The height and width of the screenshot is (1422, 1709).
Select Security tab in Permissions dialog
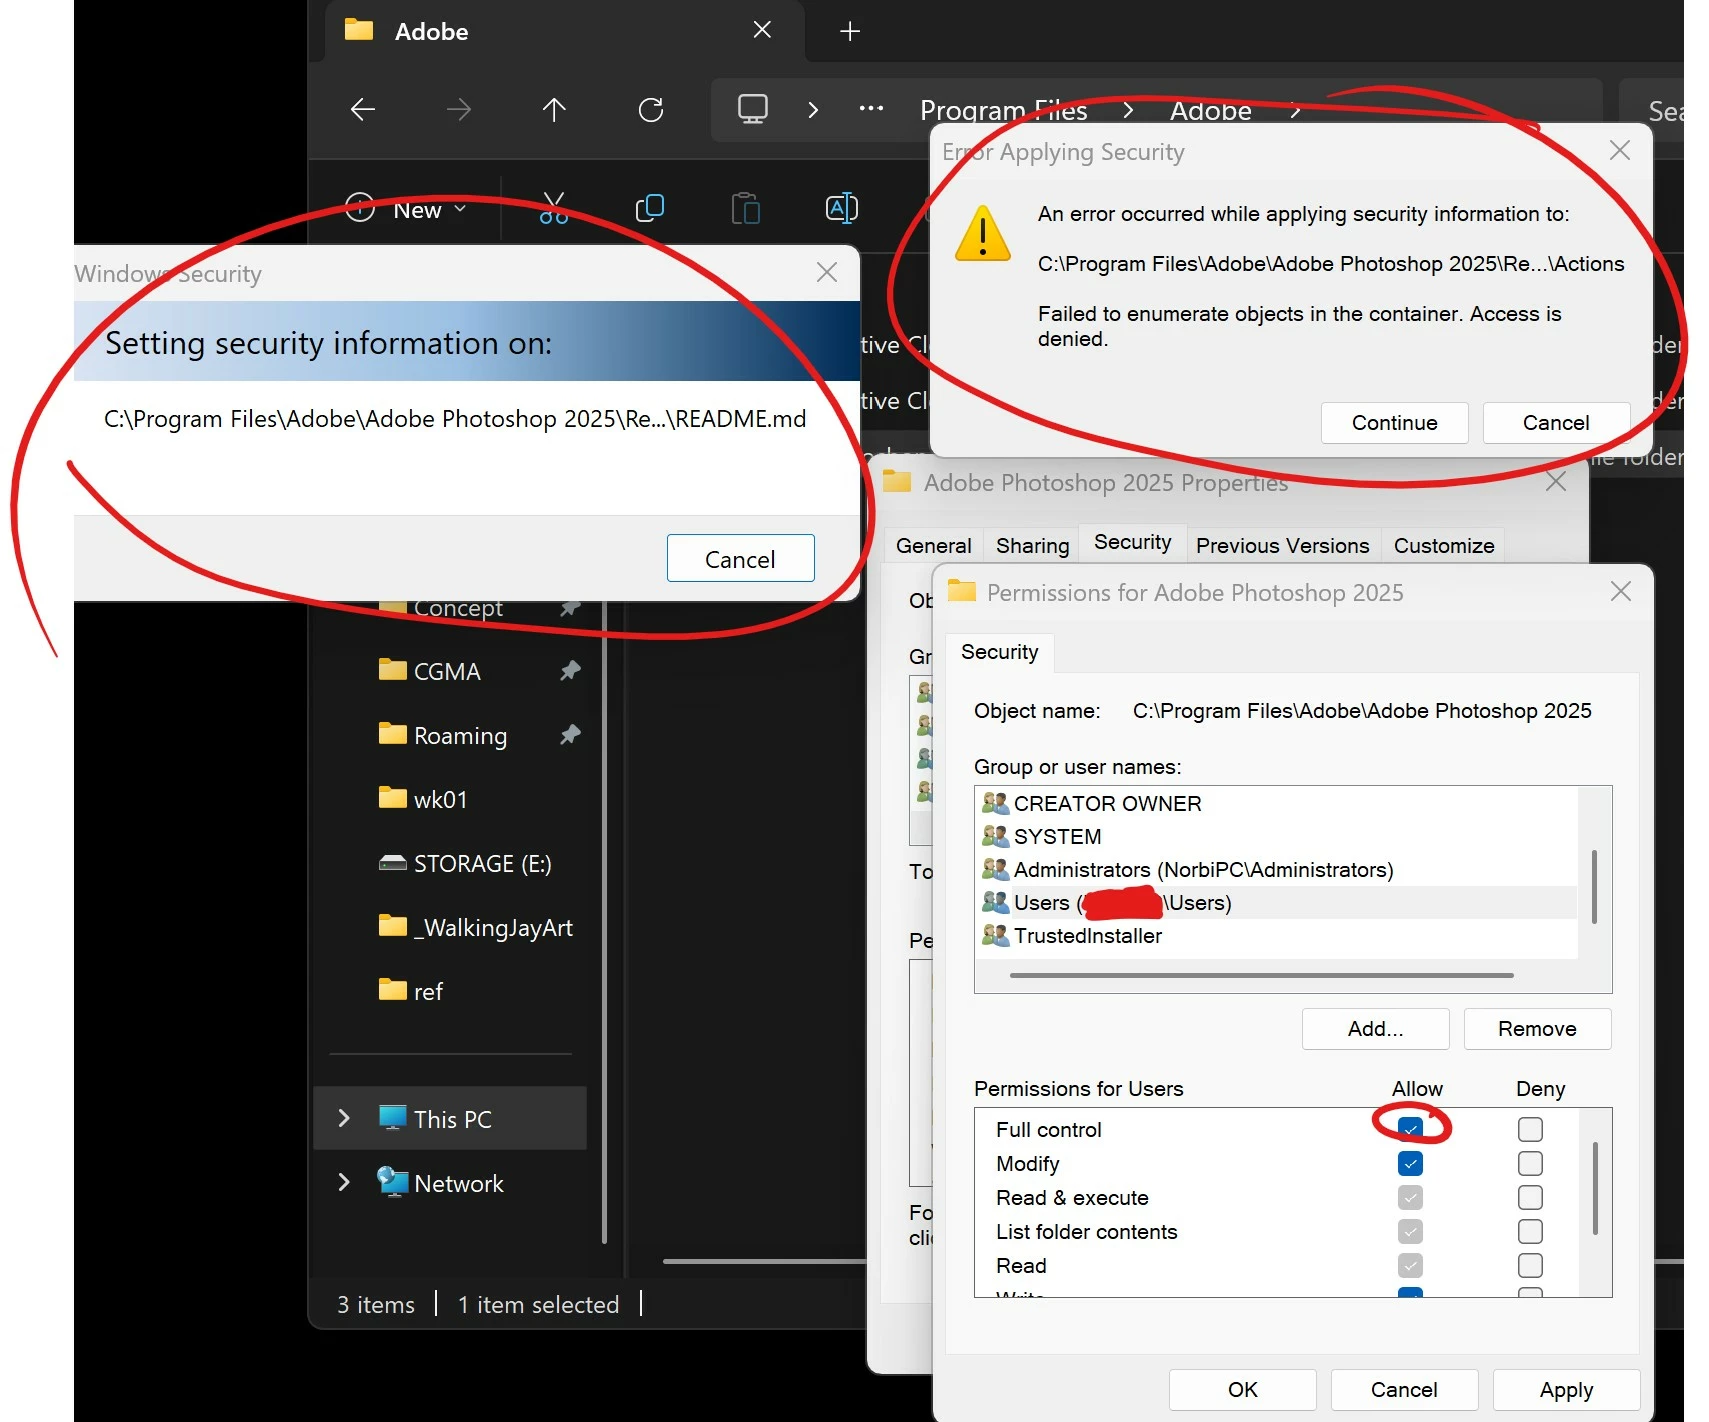[x=999, y=652]
